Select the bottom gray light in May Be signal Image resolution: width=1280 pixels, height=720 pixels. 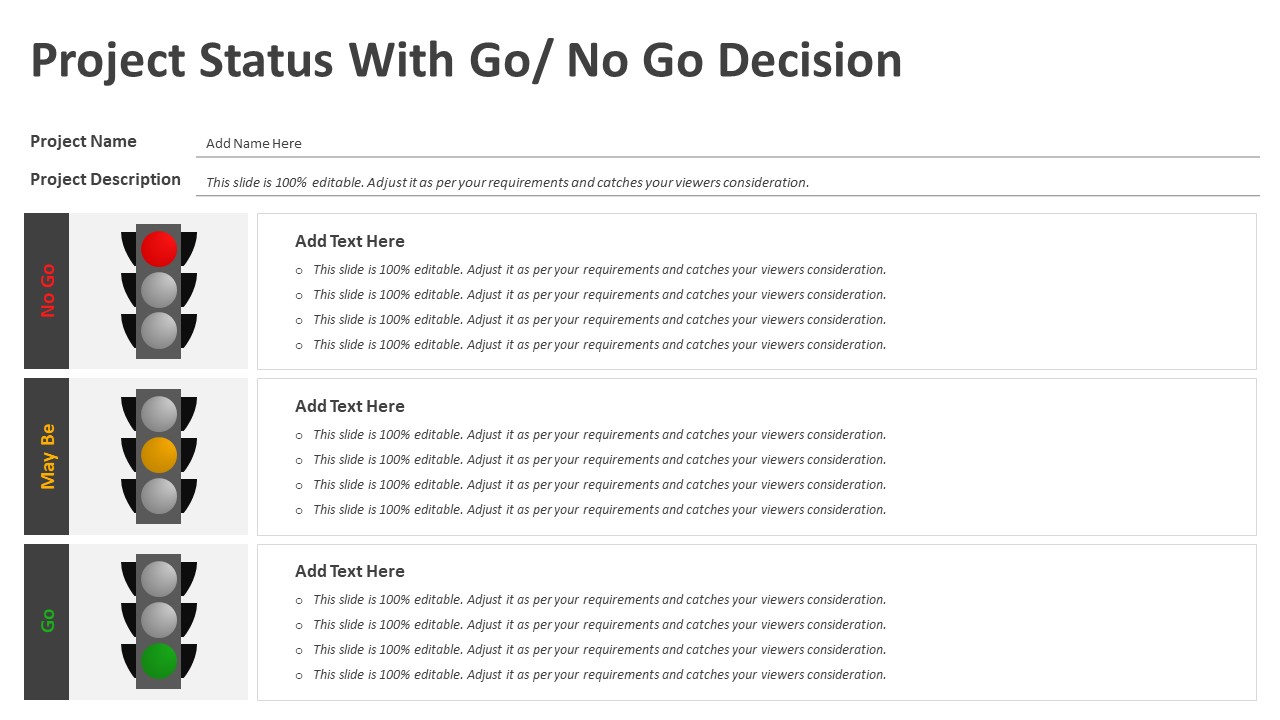tap(159, 496)
